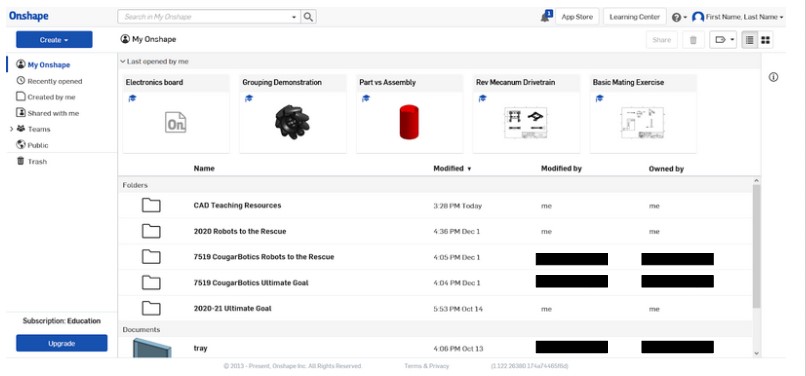Click the 5:53 PM Oct 14 modified time
Screen dimensions: 806x376
458,309
